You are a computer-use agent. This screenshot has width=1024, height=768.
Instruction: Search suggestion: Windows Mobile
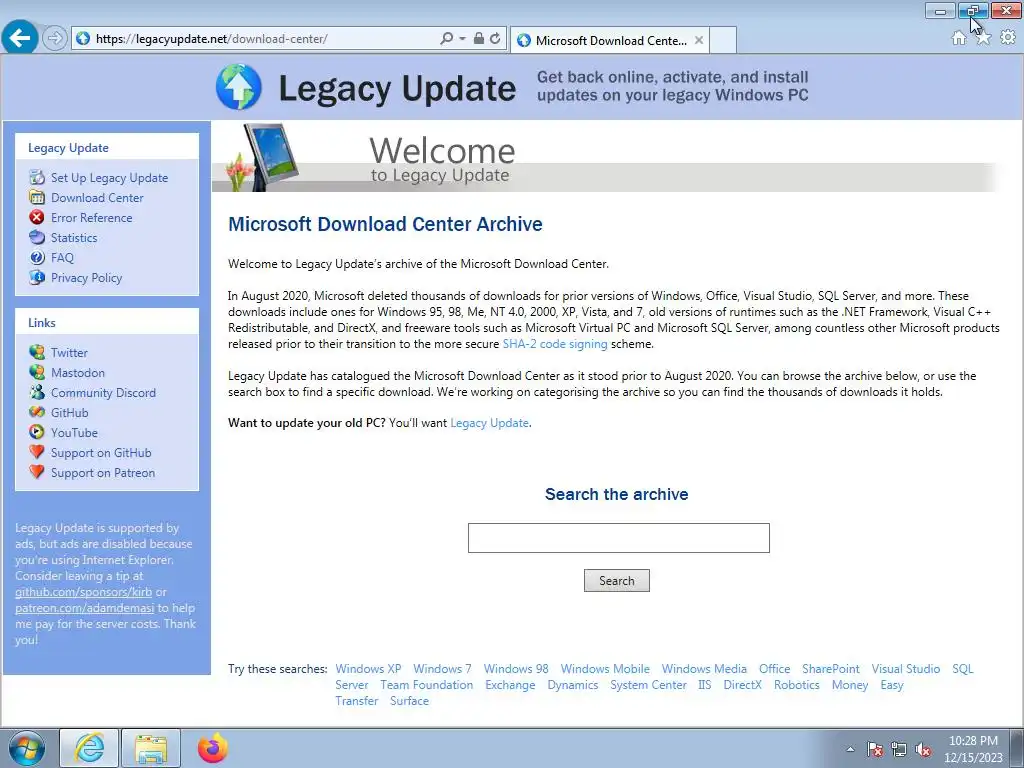(605, 669)
